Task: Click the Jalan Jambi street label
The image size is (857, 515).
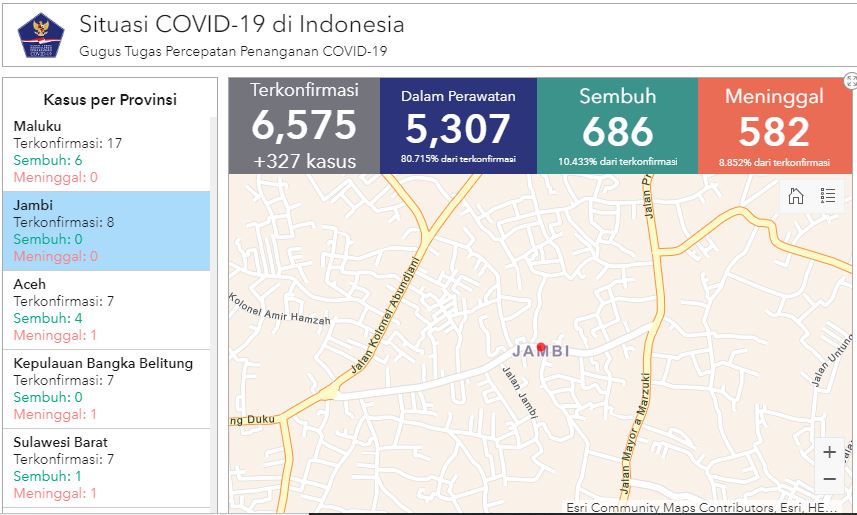Action: pos(519,393)
